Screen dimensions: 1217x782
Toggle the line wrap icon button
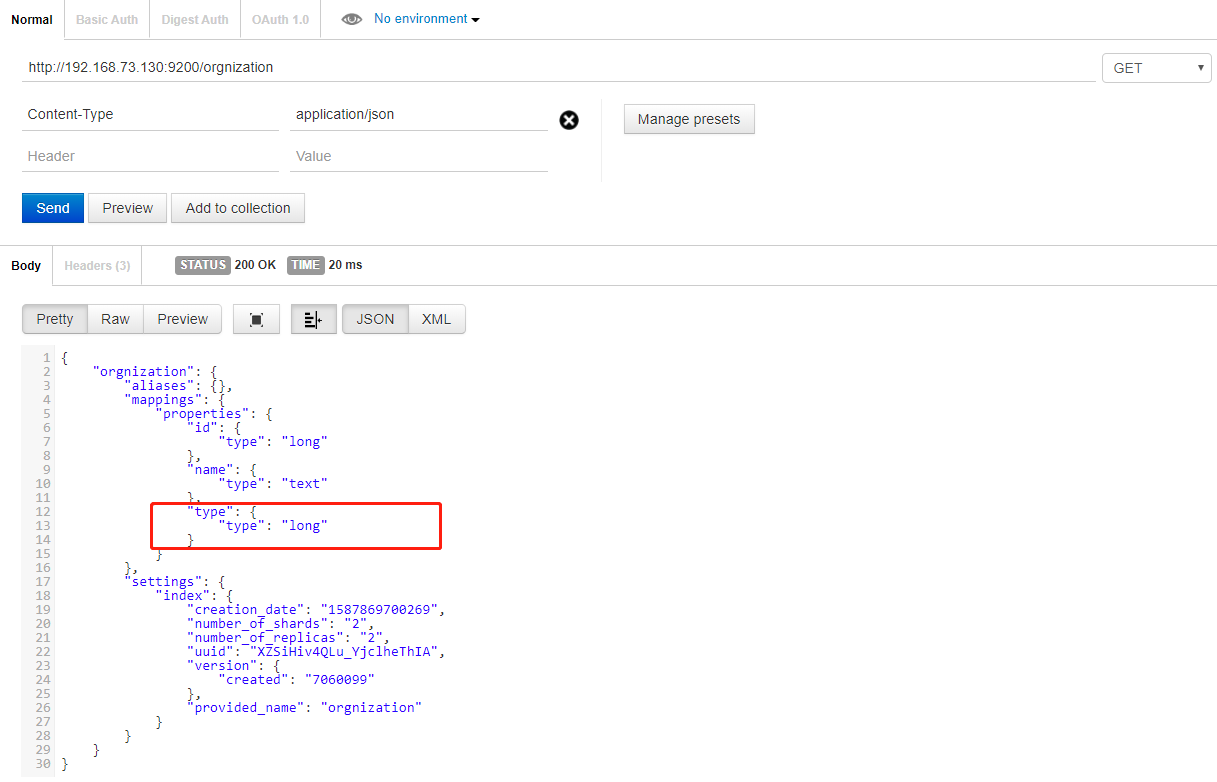click(x=313, y=319)
